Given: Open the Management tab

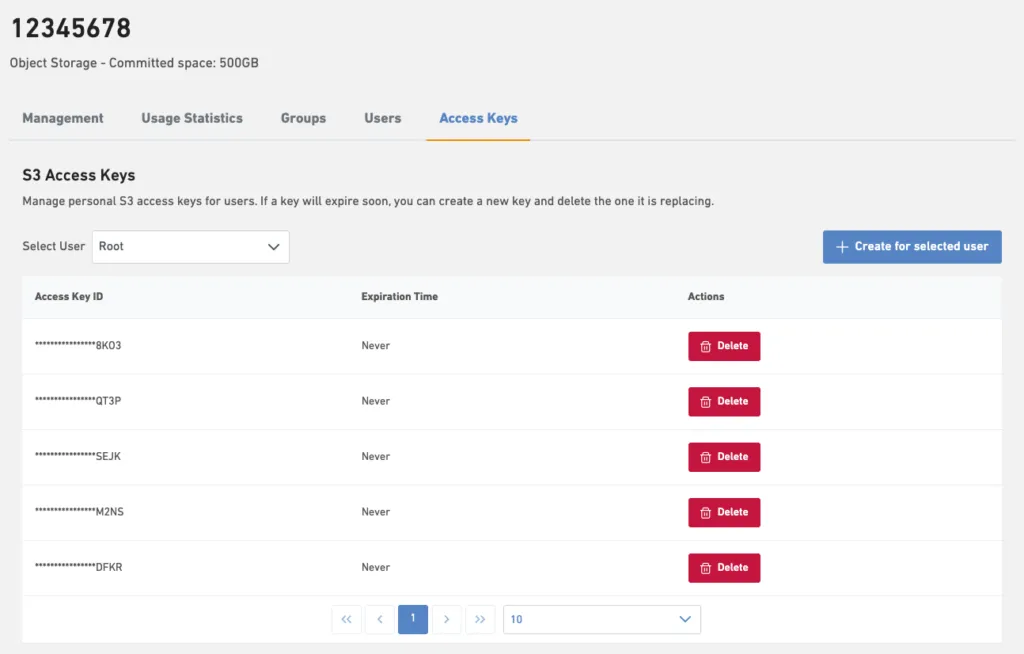Looking at the screenshot, I should click(x=63, y=118).
